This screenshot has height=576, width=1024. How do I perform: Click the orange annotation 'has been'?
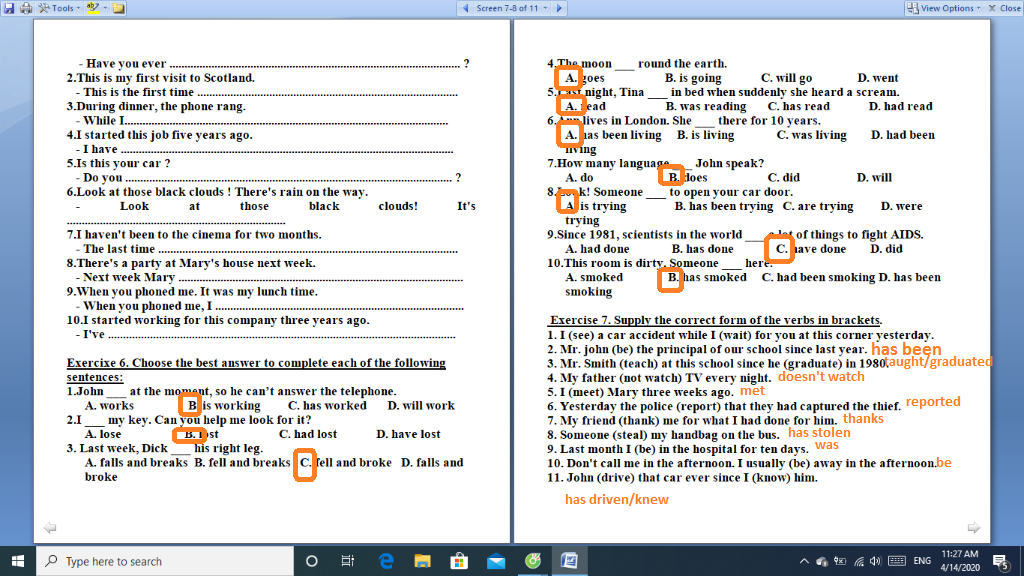(x=906, y=349)
